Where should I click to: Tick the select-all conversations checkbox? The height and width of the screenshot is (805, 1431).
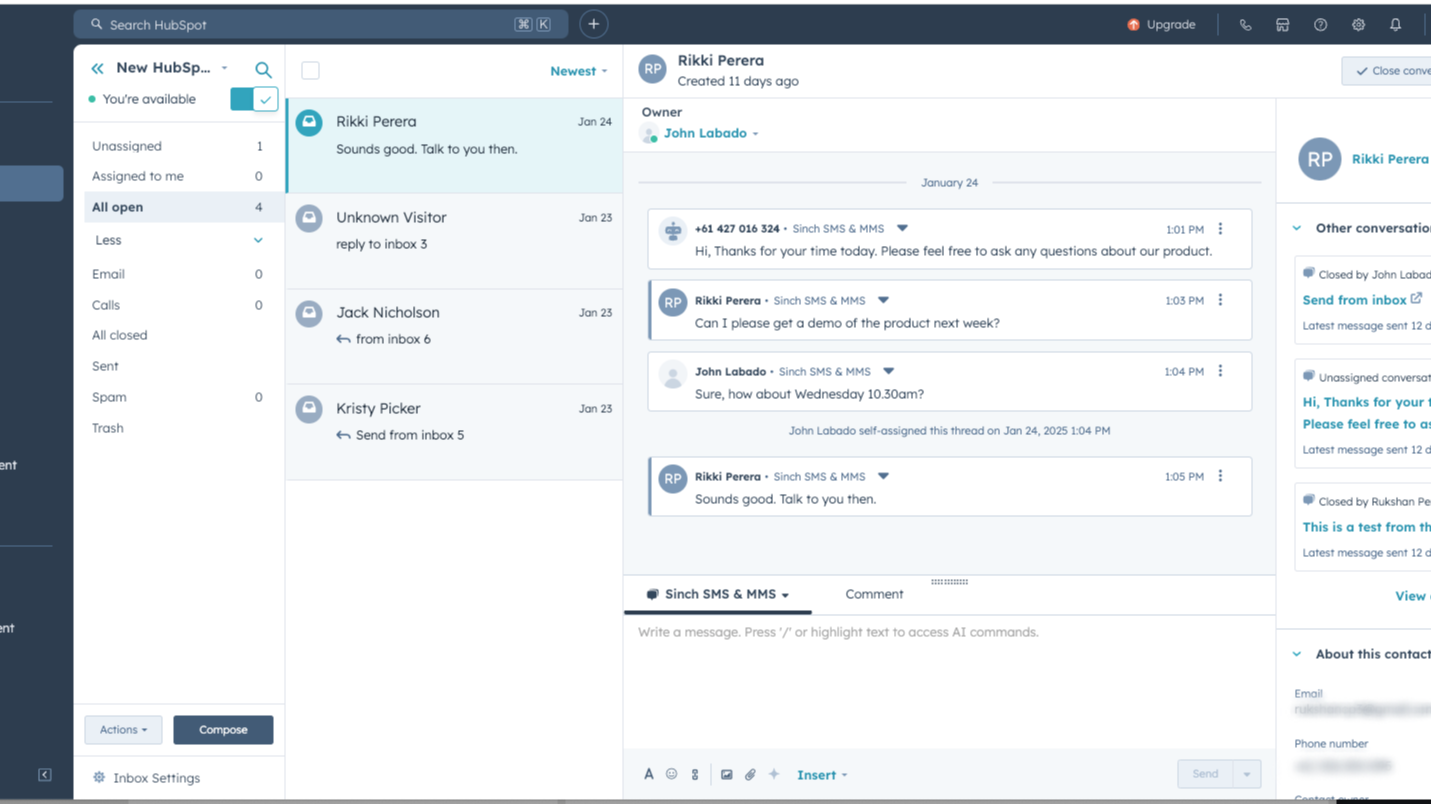tap(310, 71)
